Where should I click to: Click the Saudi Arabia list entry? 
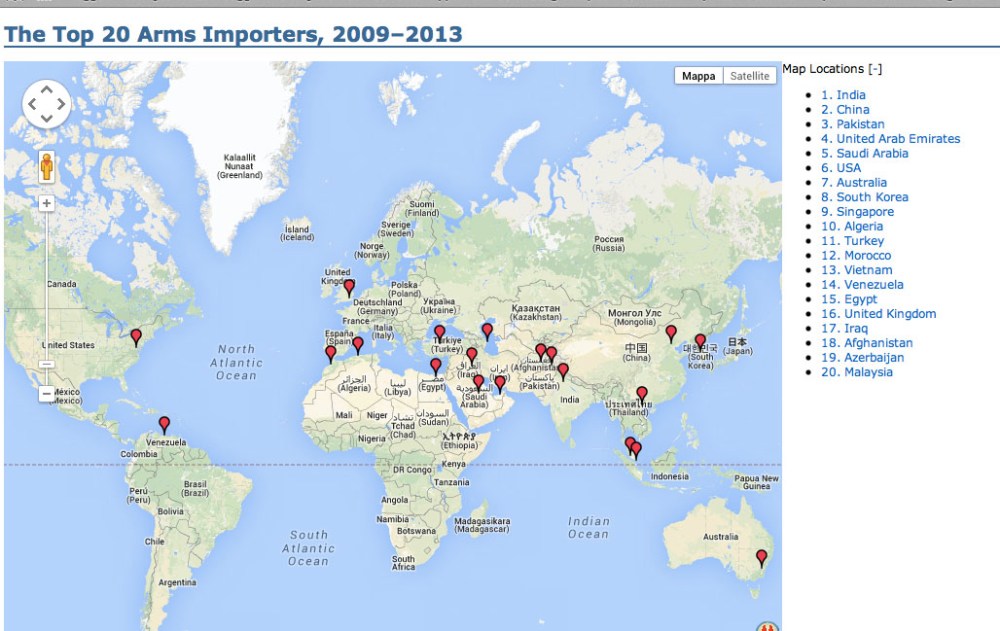point(864,154)
